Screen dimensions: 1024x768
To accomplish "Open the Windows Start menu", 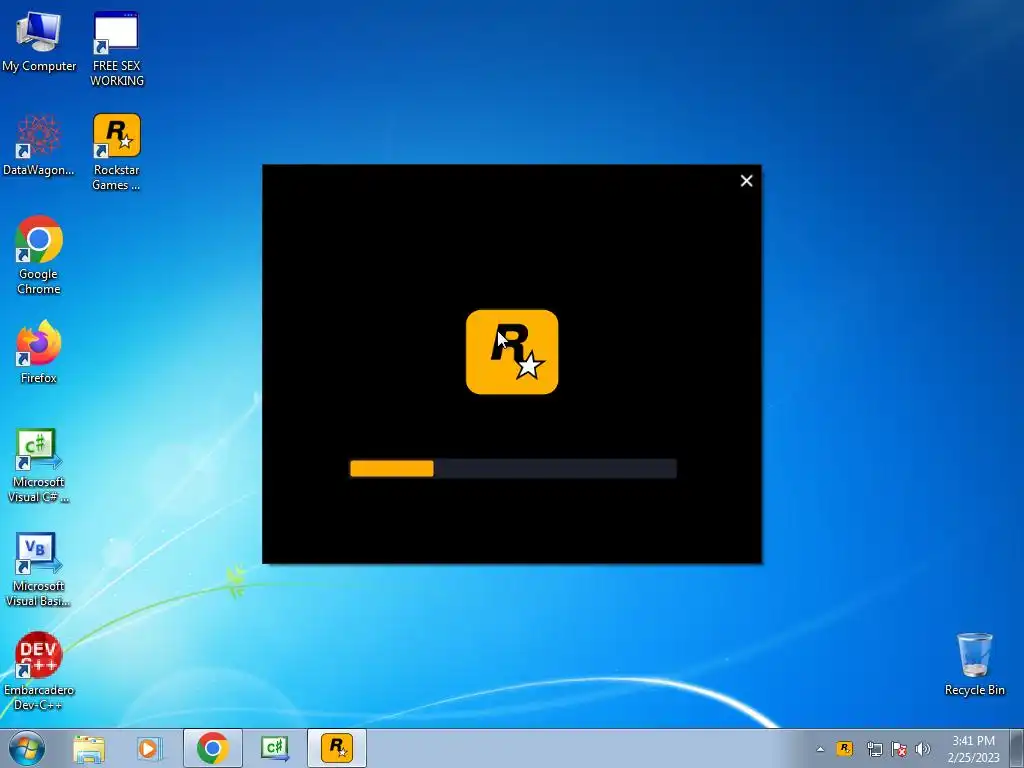I will (27, 748).
